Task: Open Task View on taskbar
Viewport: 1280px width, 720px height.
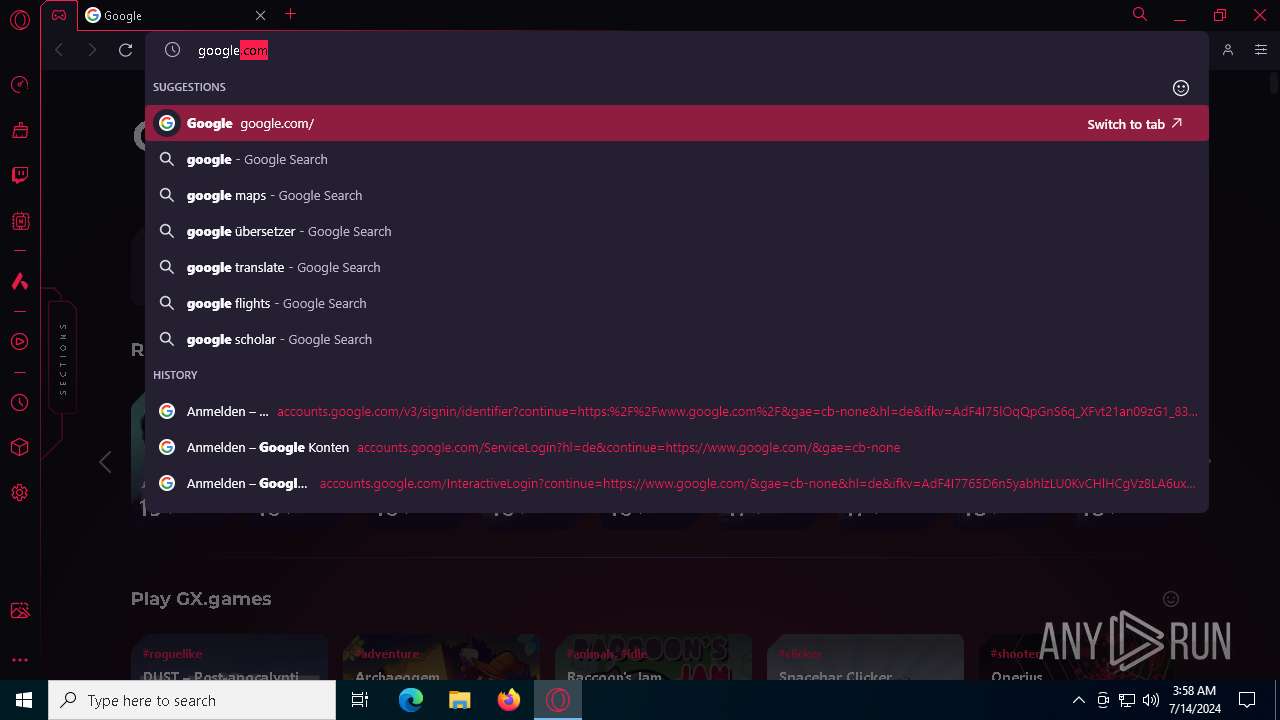Action: point(360,700)
